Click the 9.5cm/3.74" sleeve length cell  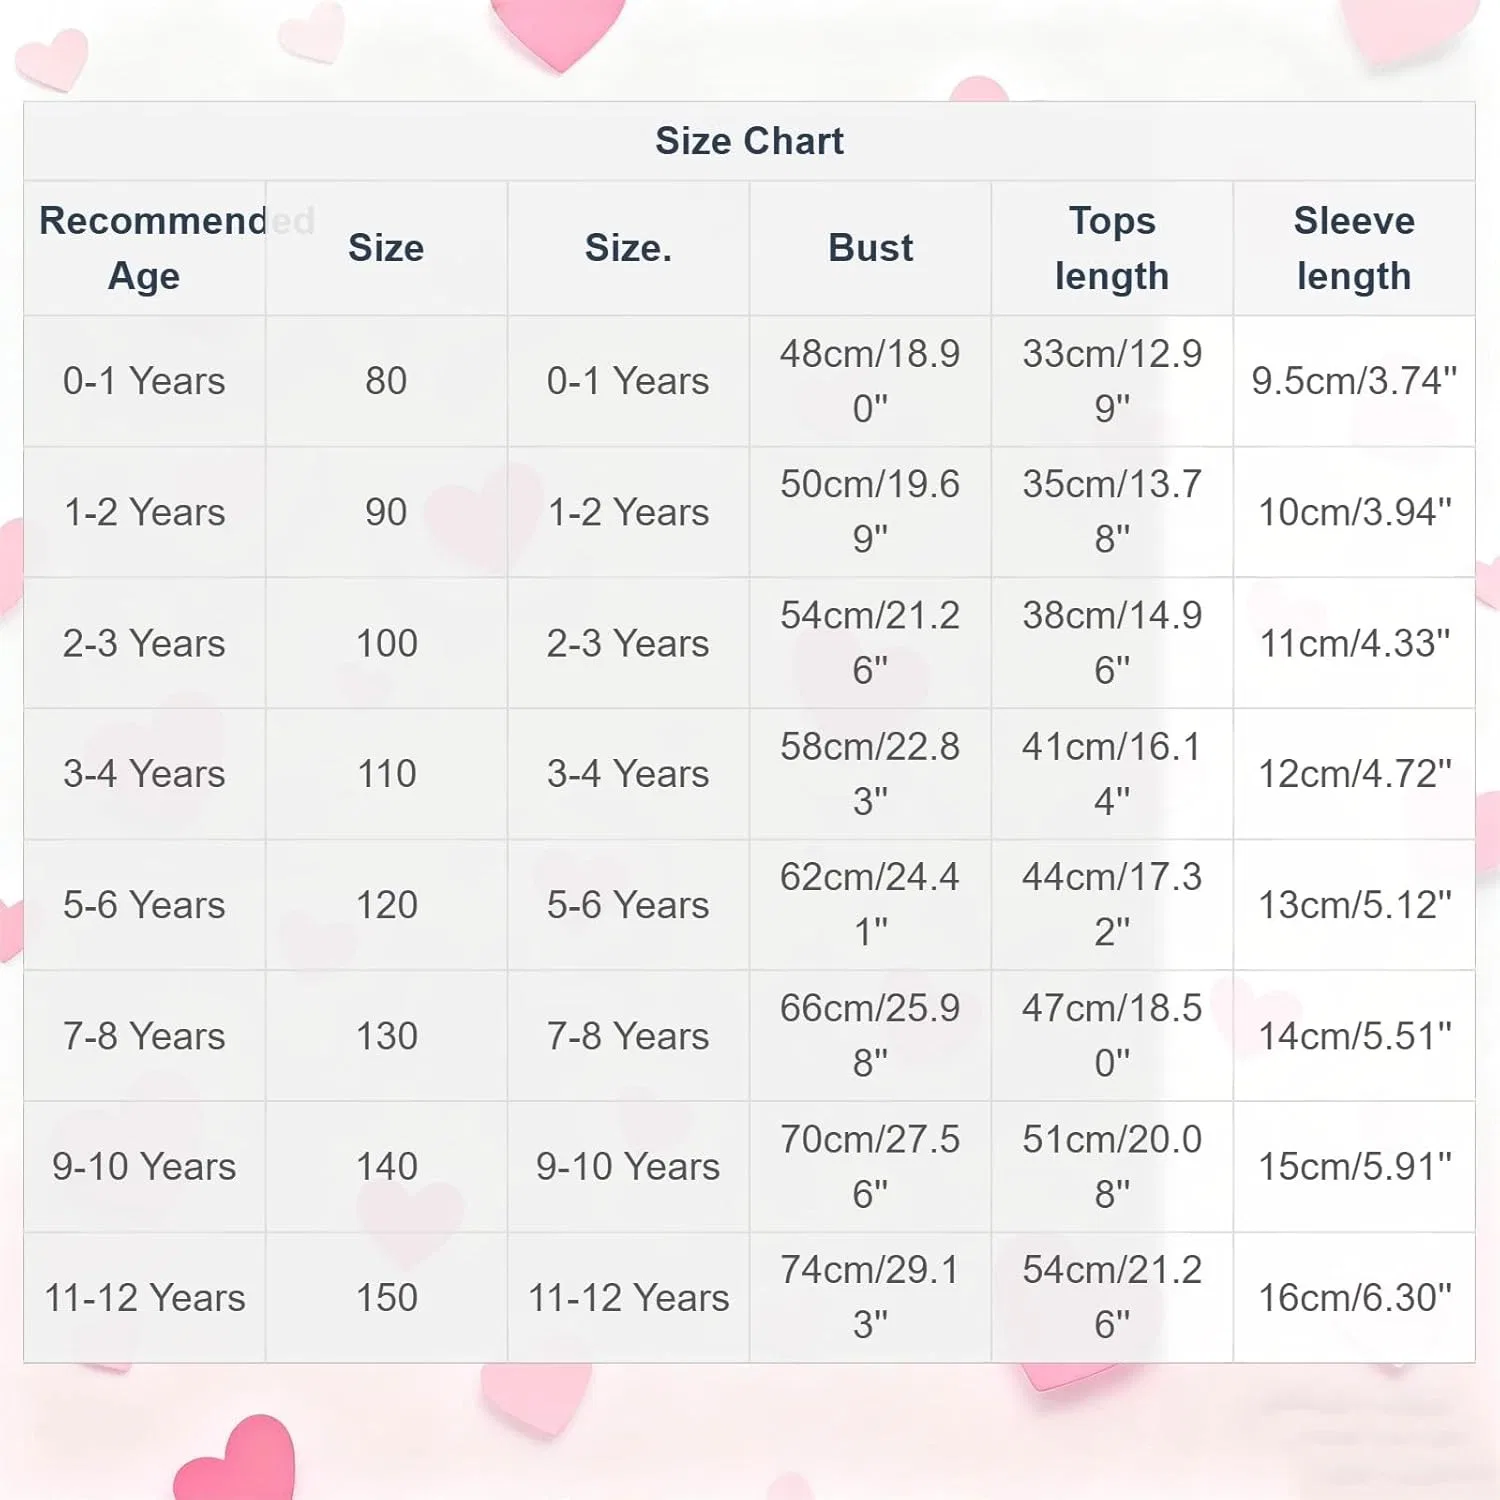pos(1354,381)
